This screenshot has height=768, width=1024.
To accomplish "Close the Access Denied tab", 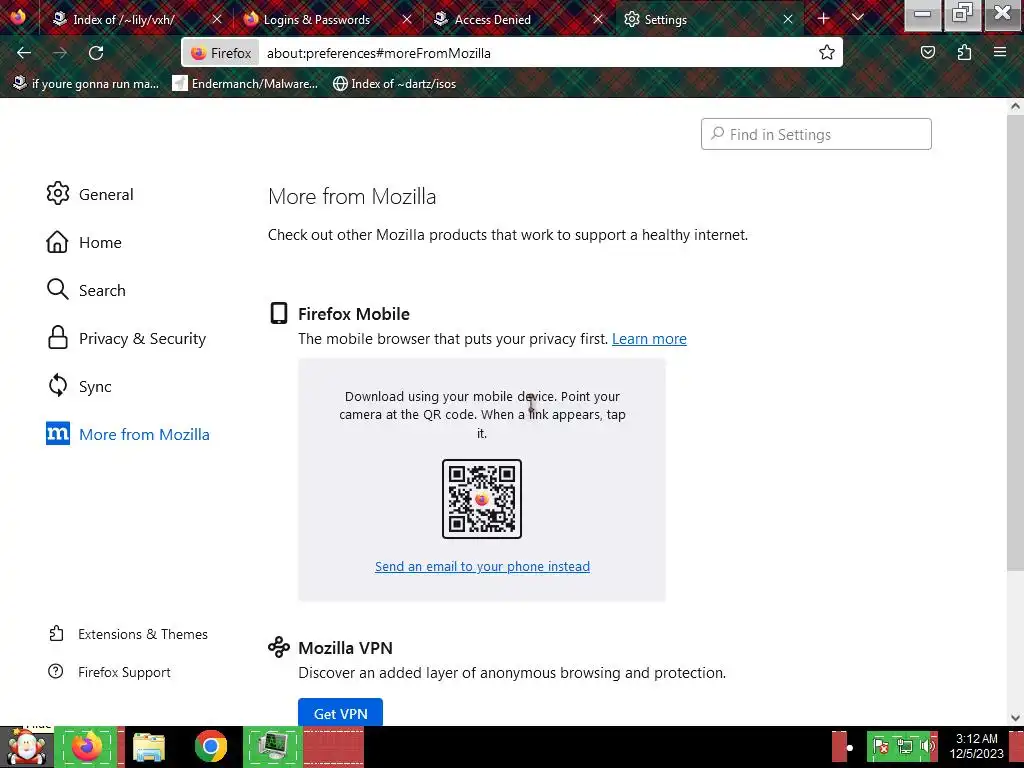I will [x=598, y=20].
